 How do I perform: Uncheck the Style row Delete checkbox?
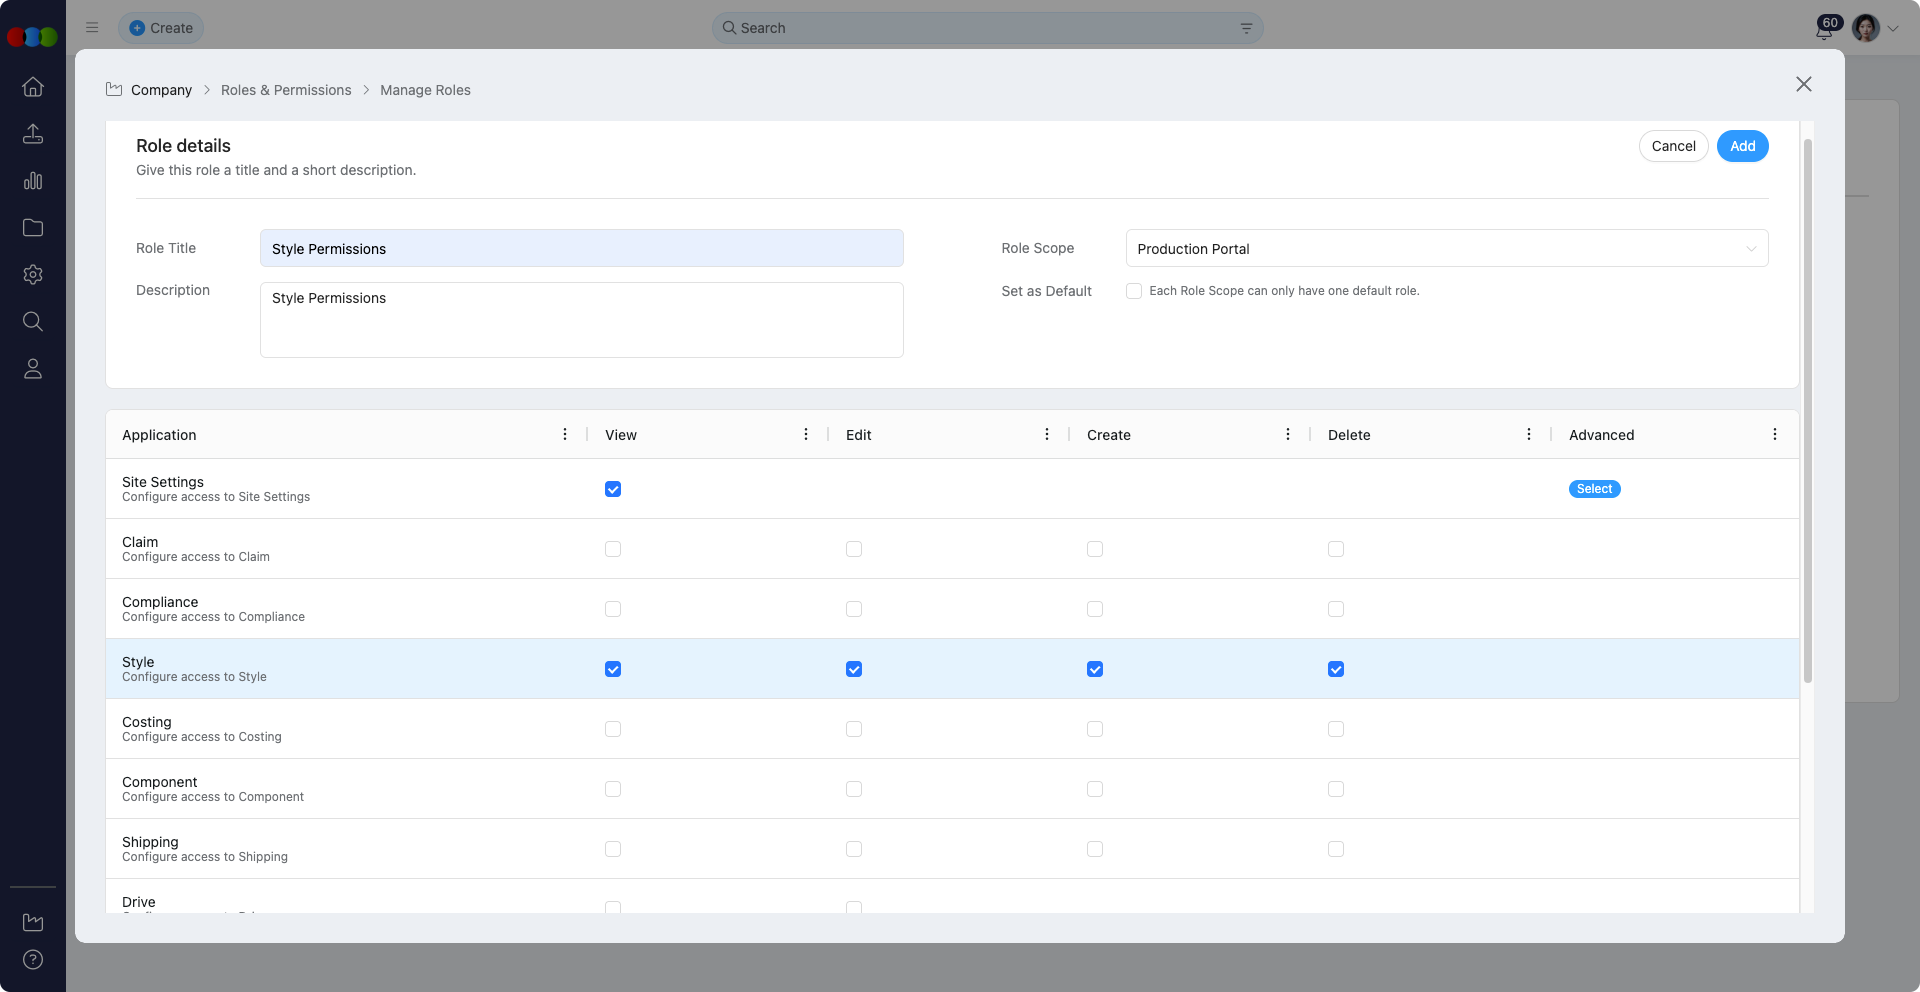coord(1336,669)
